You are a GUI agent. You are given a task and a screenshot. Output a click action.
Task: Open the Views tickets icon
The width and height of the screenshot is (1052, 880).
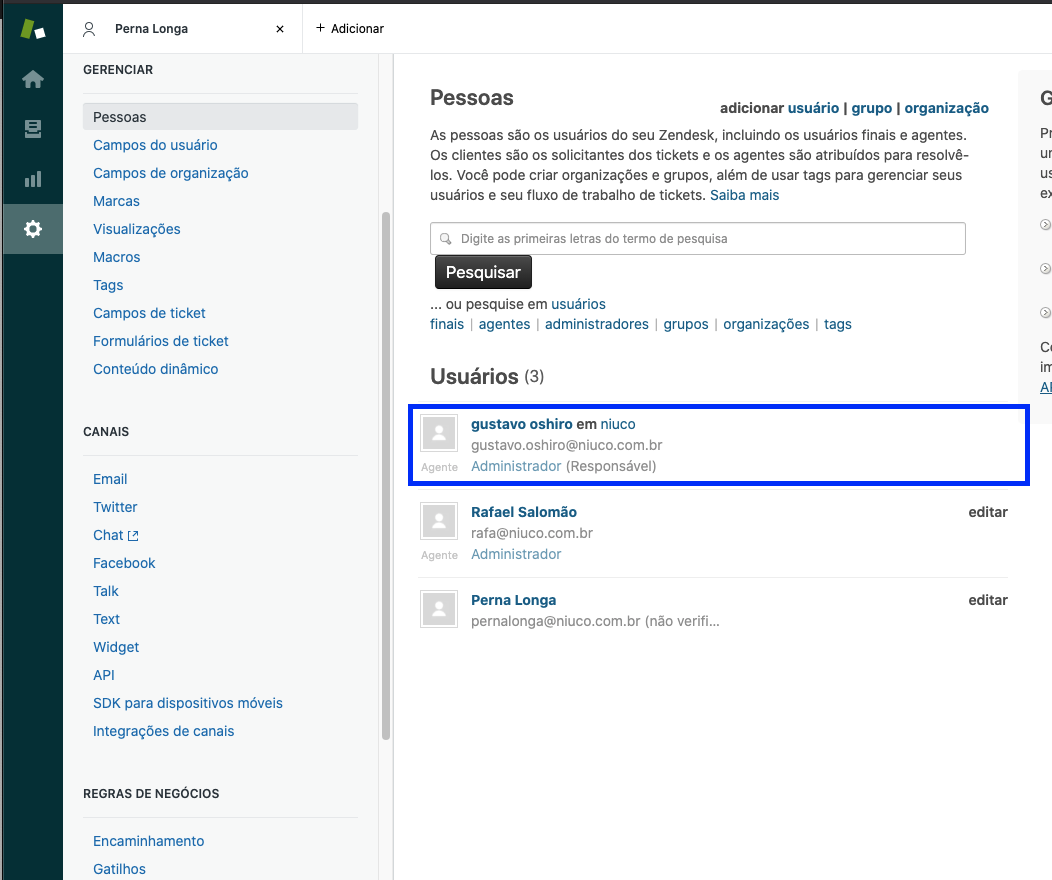point(32,129)
